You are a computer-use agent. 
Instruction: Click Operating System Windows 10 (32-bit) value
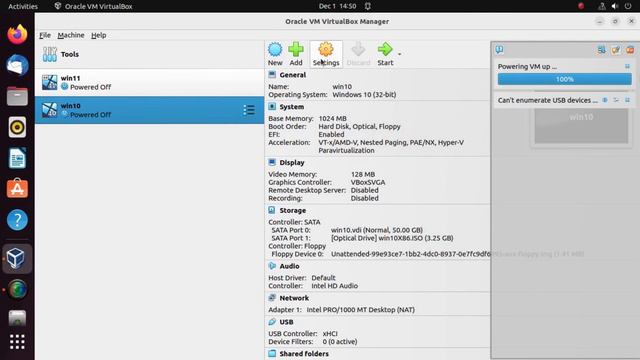point(364,95)
